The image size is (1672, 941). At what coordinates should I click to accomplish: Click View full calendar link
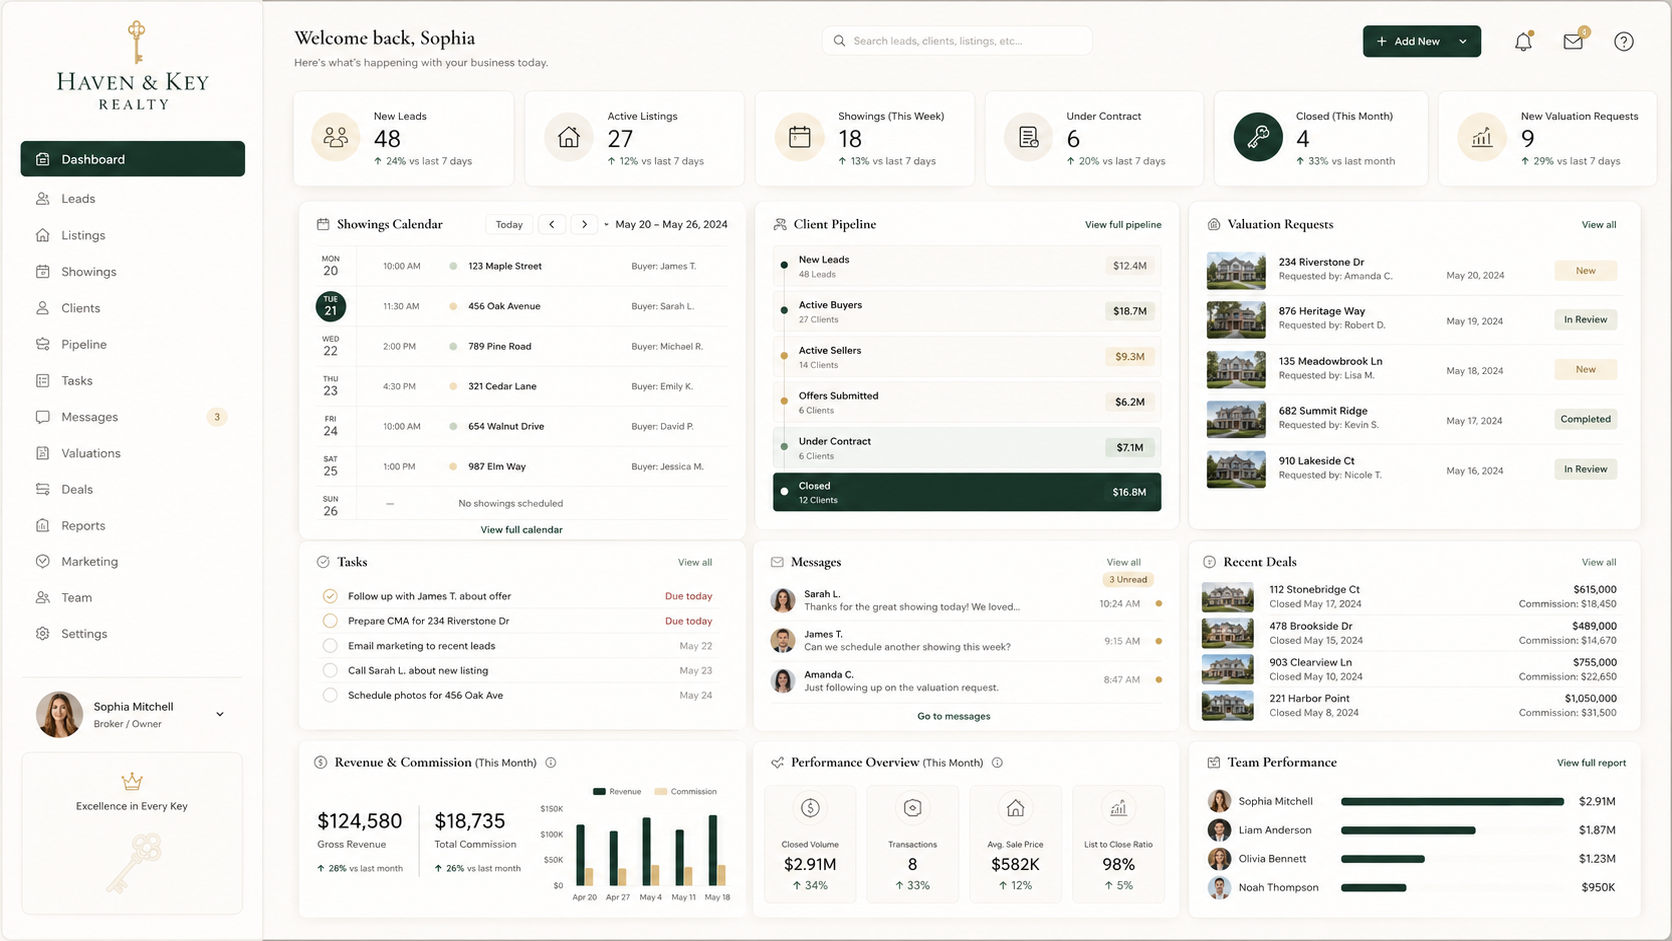click(x=521, y=530)
